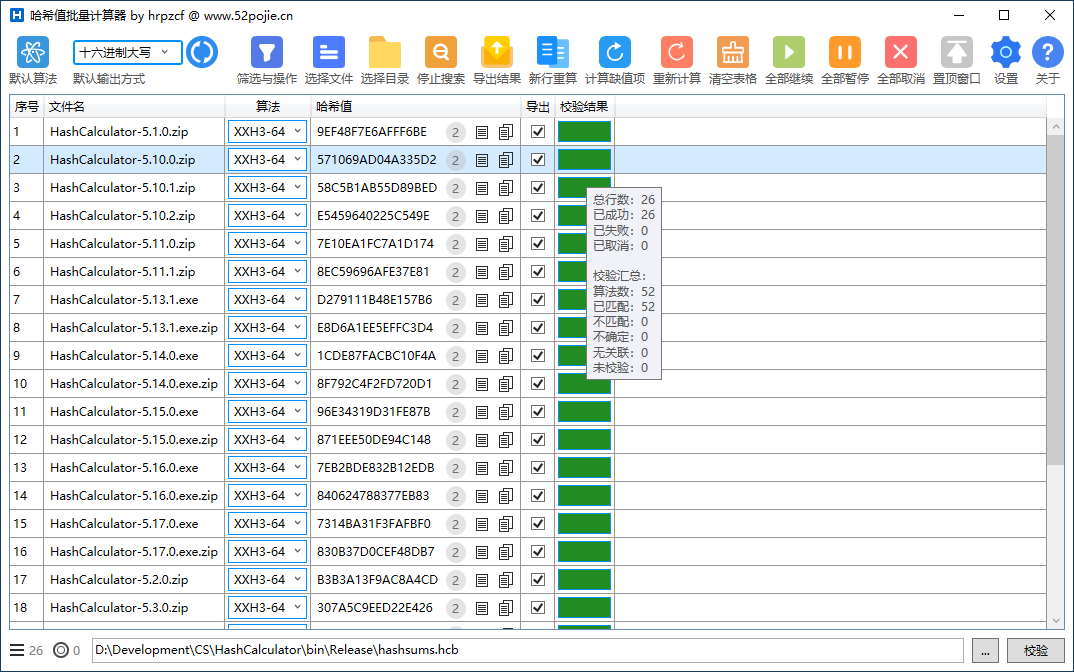
Task: Click copy hash icon for HashCalculator-5.1.0.zip row
Action: click(x=506, y=132)
